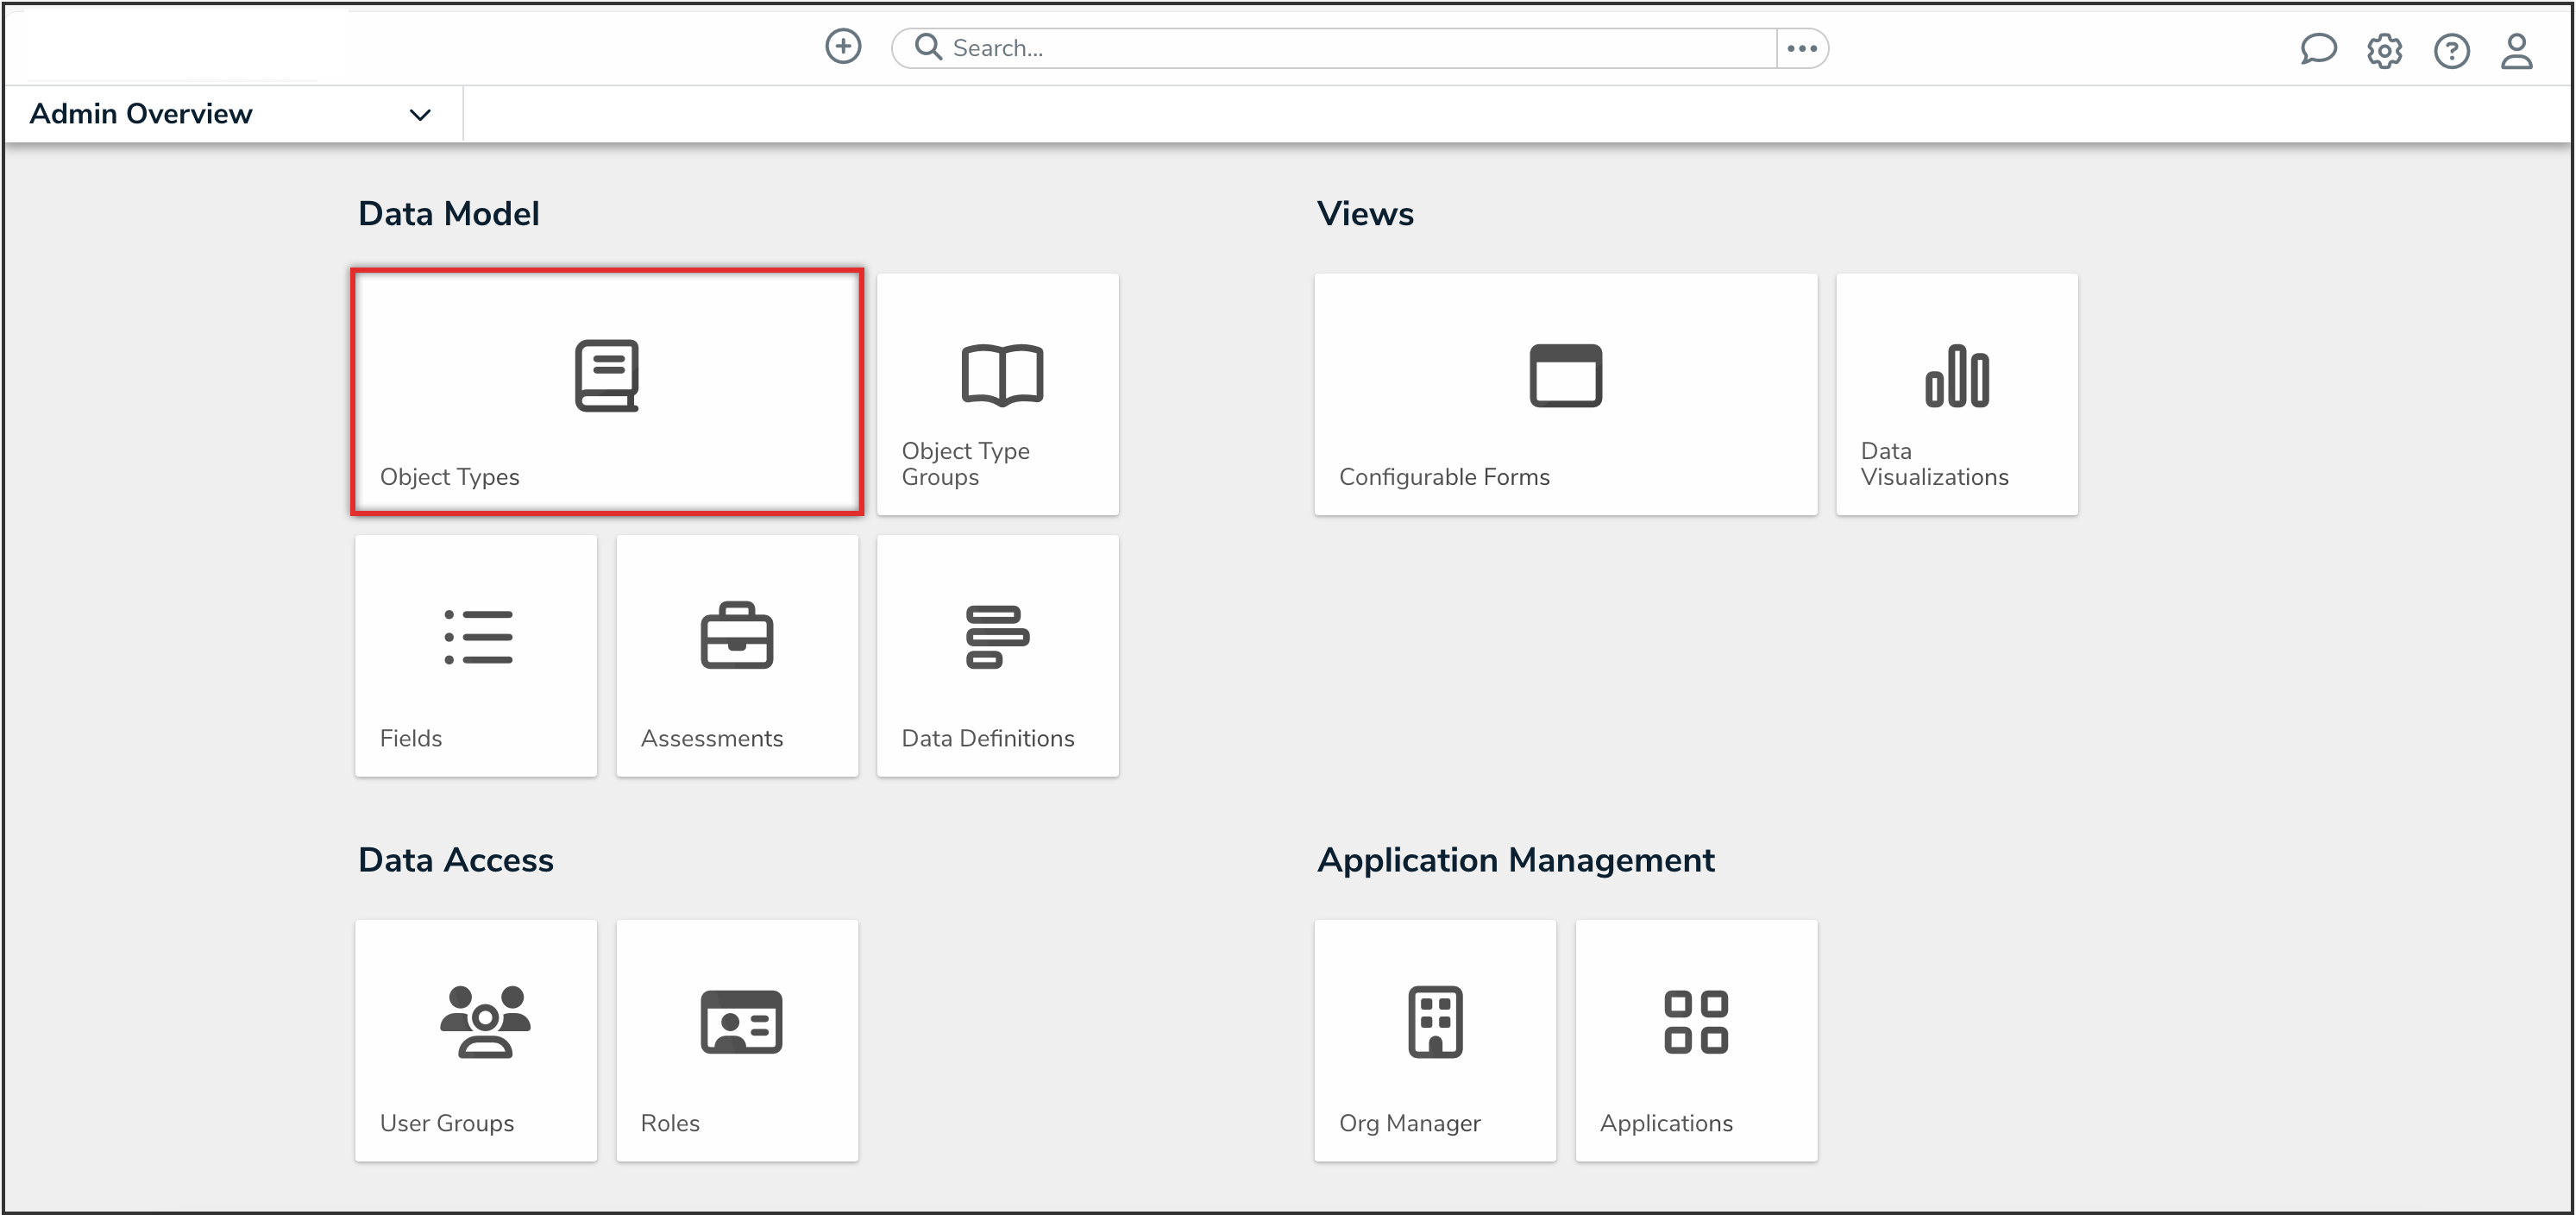Screen dimensions: 2576x1215
Task: Open the communications chat bubble icon
Action: [x=2317, y=49]
